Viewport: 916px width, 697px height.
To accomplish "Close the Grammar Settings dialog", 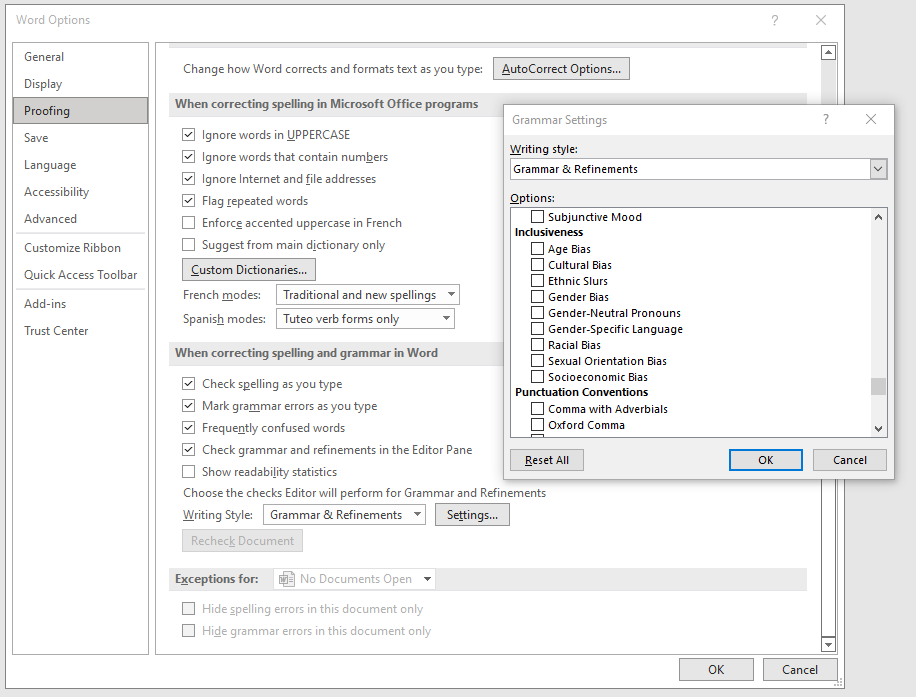I will pos(870,119).
